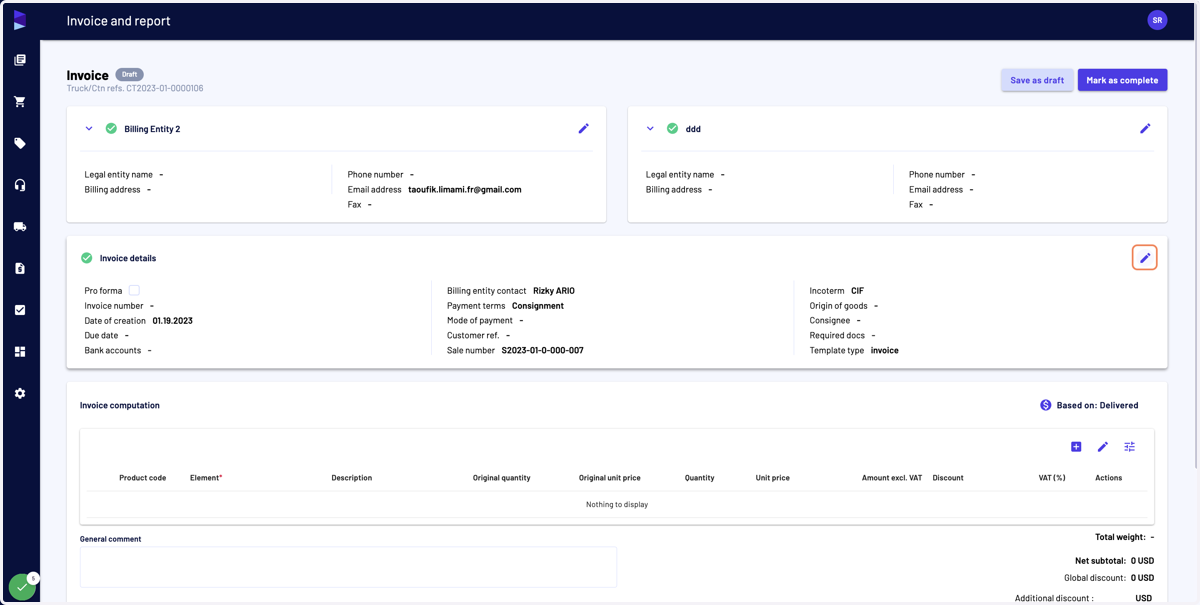Open the headset support sidebar icon
Screen dimensions: 1200x605
click(x=20, y=185)
